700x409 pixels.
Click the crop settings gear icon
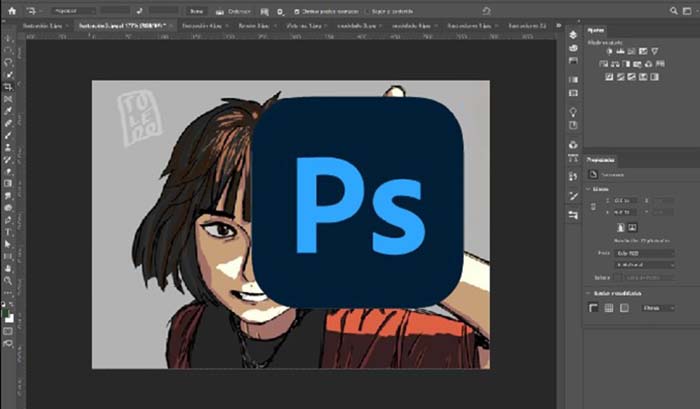point(279,10)
